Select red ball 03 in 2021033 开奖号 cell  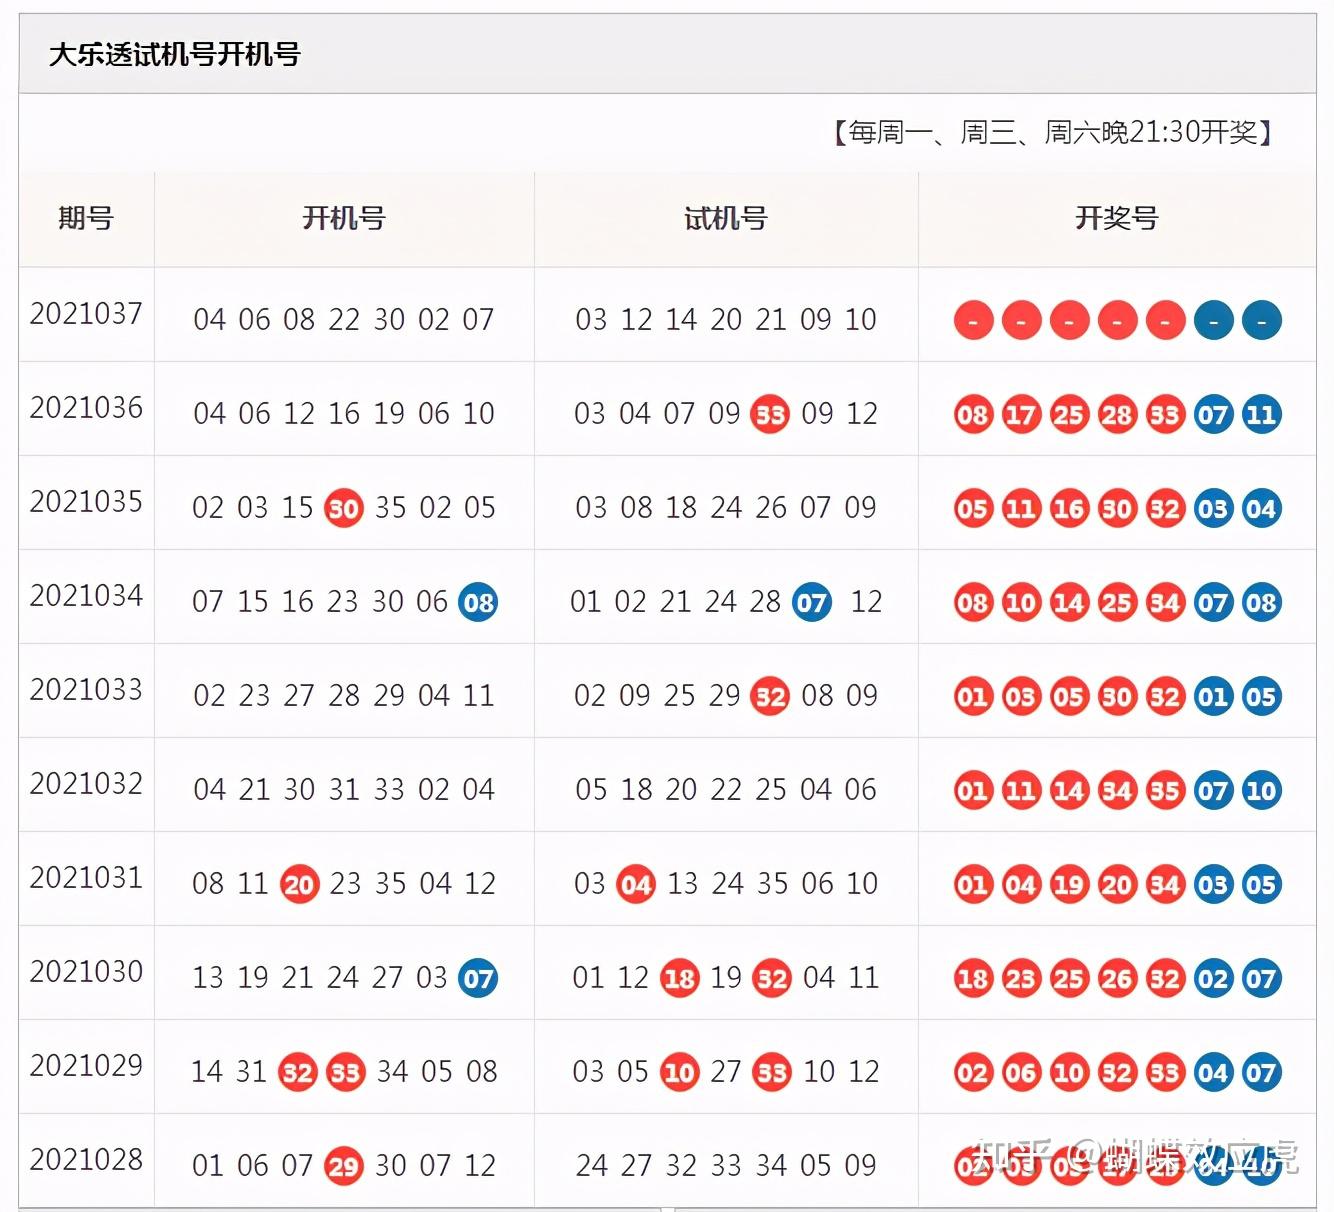tap(1021, 696)
